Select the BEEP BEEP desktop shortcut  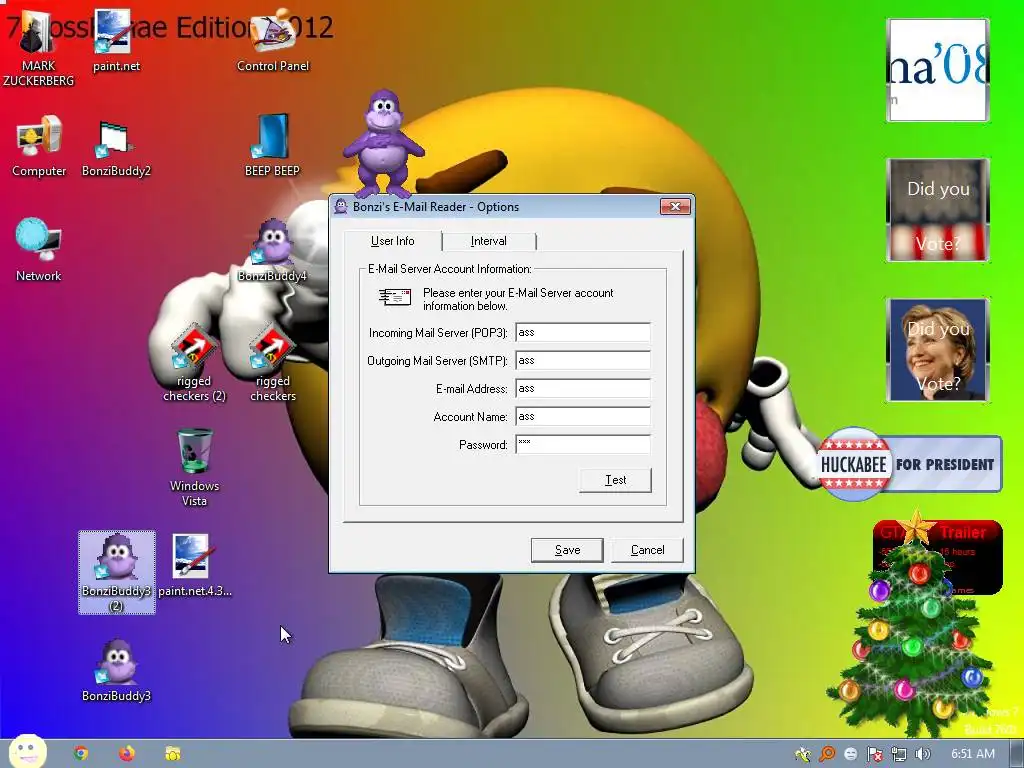tap(272, 146)
